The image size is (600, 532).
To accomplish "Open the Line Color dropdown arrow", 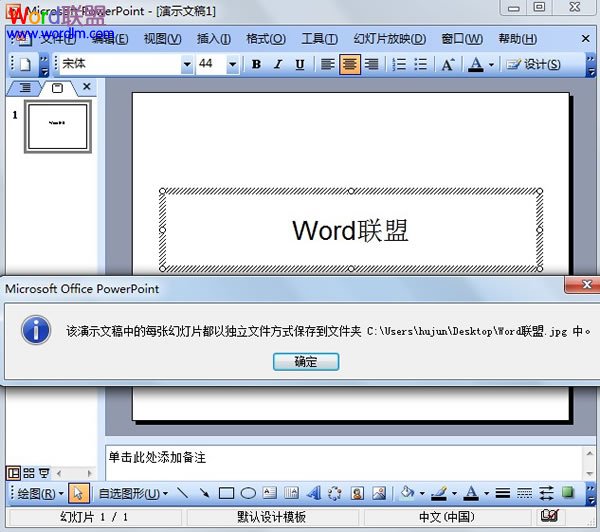I will [454, 493].
